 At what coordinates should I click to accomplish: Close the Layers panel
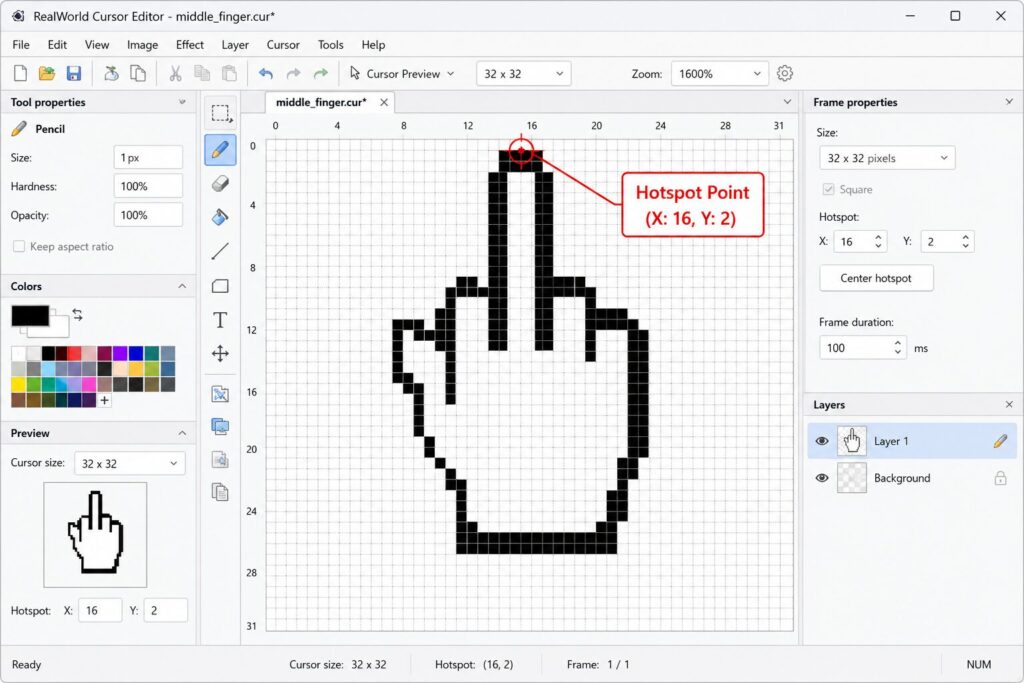[x=1009, y=405]
